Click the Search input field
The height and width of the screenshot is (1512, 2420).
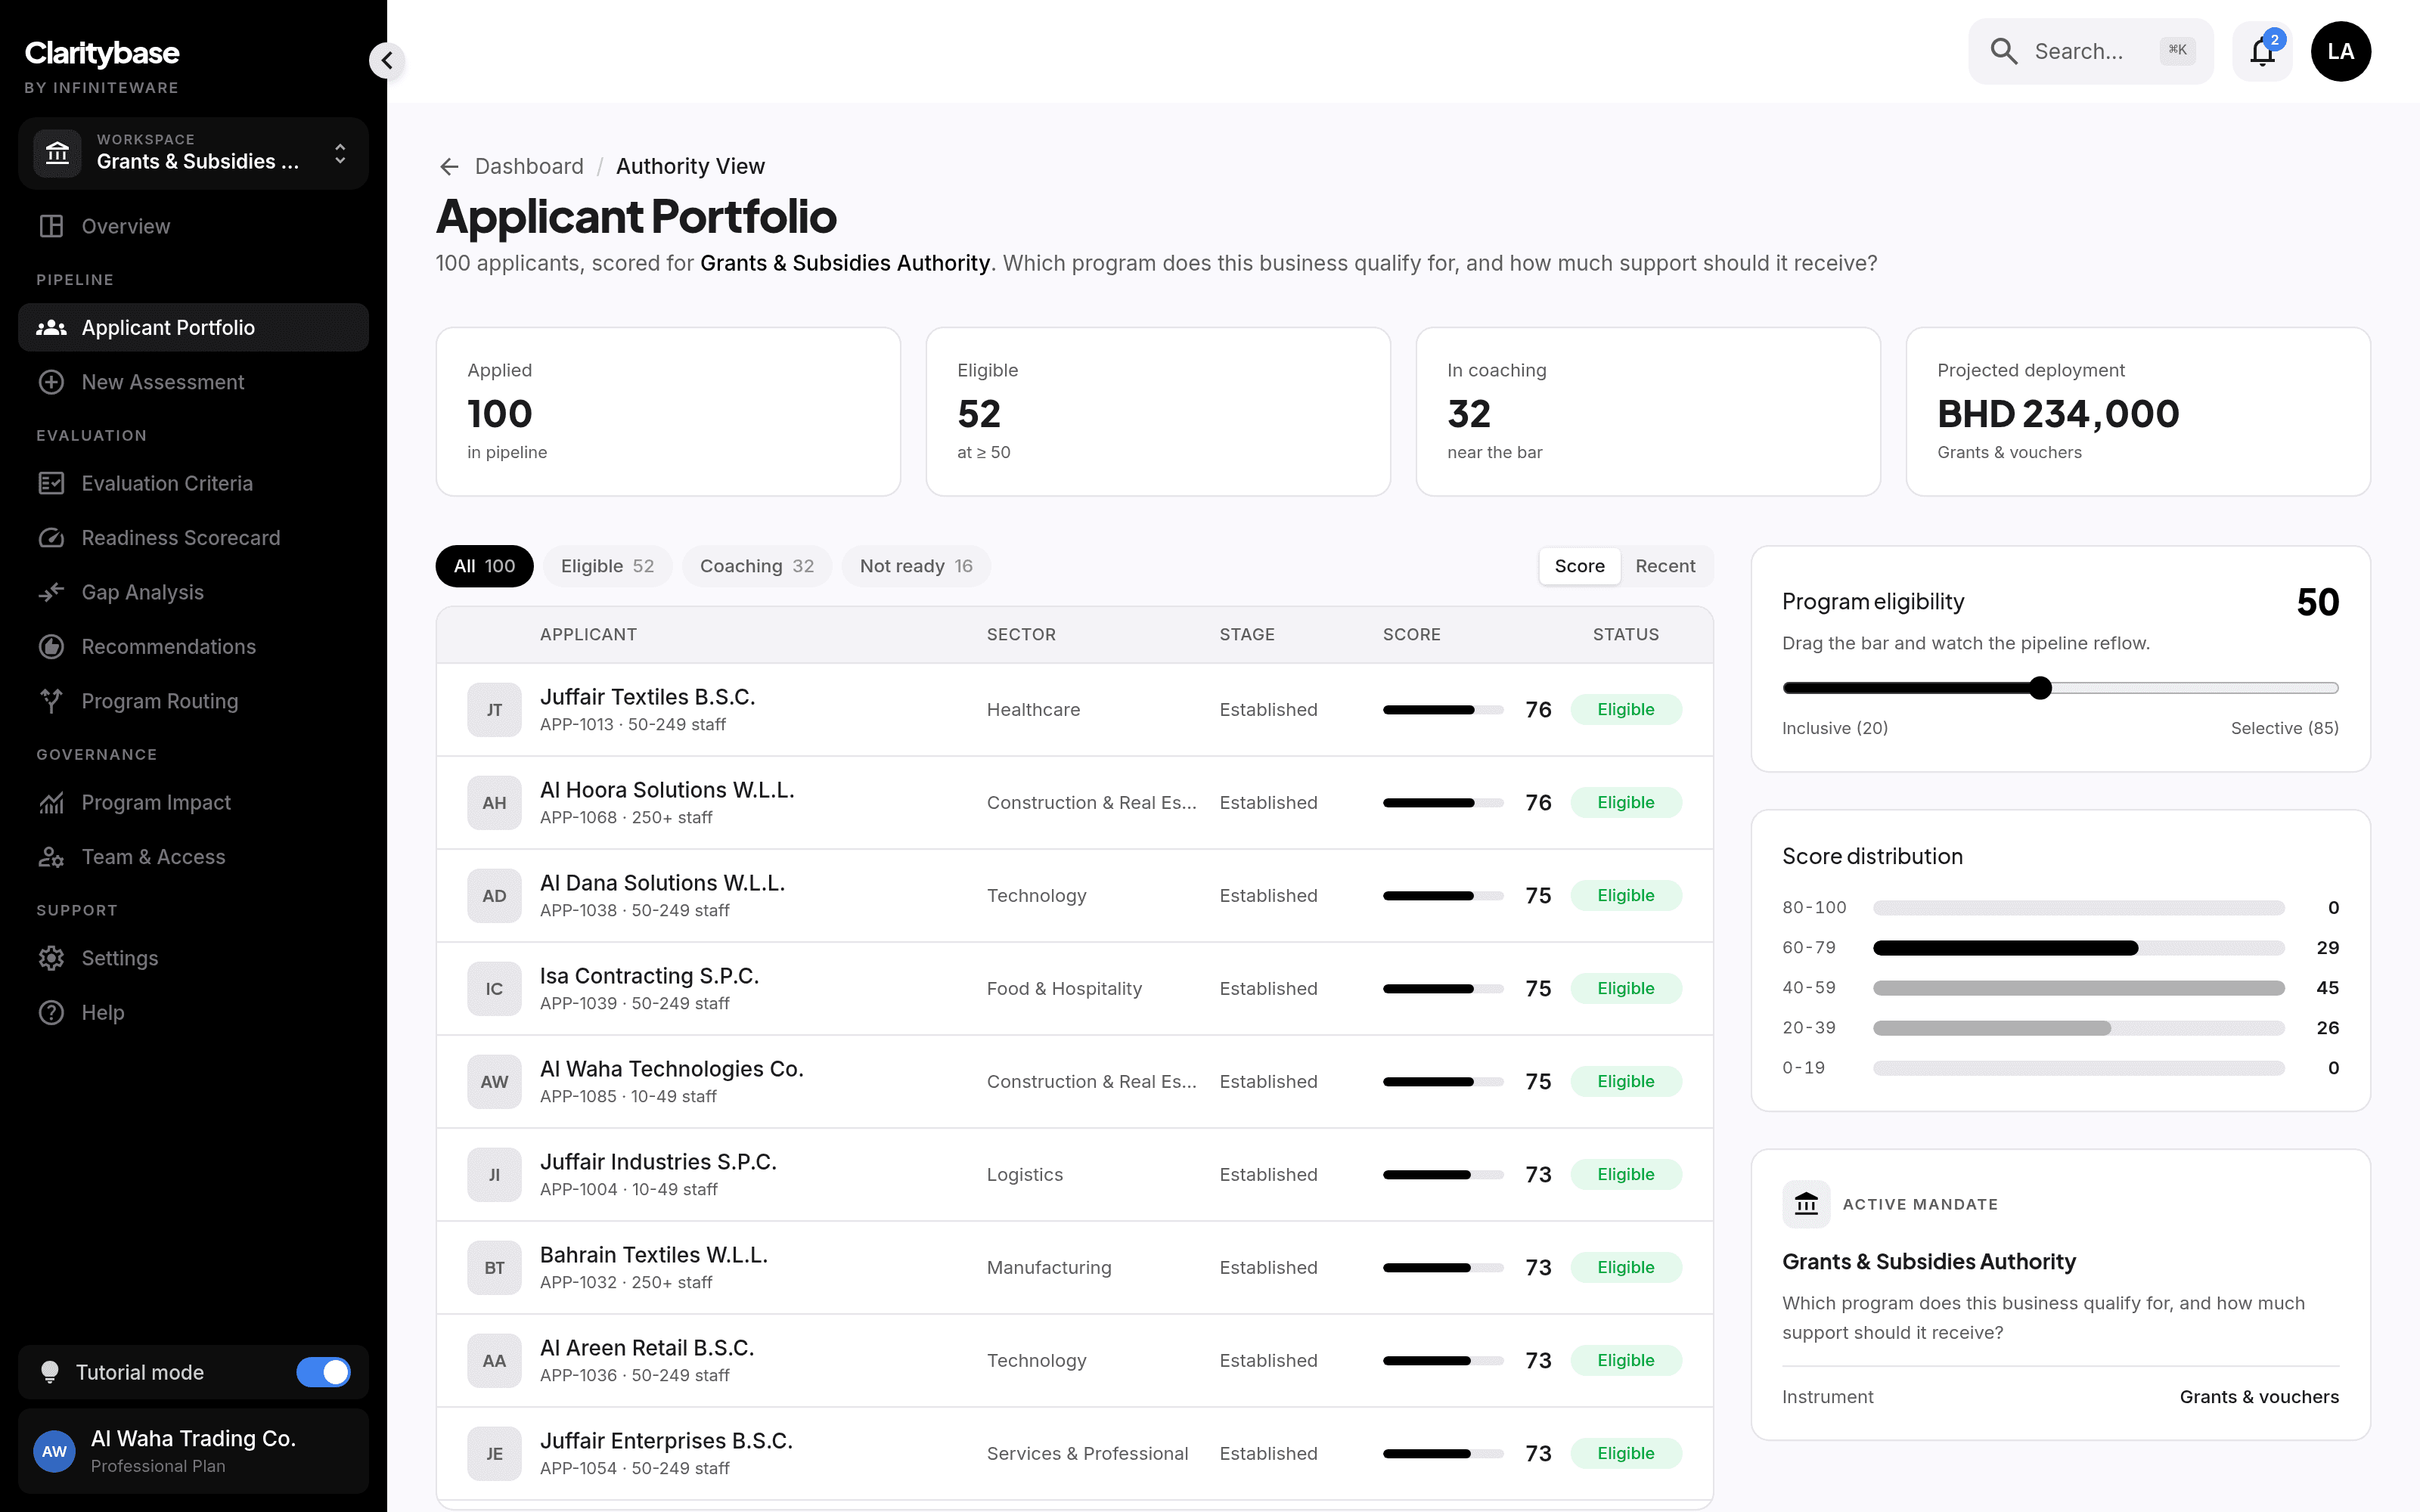[2090, 51]
